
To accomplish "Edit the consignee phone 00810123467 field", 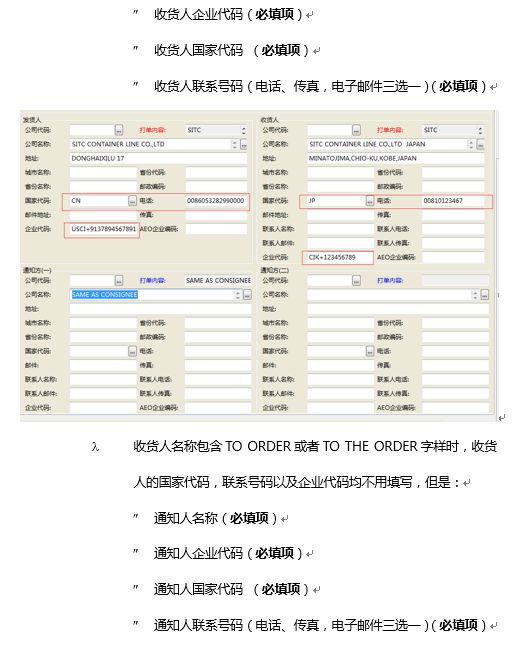I will pos(453,201).
